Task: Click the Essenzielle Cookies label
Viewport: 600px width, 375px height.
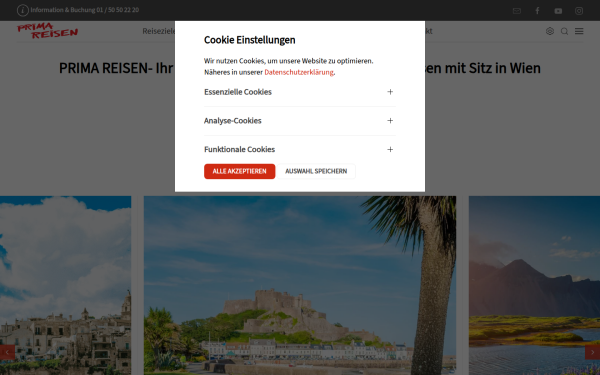Action: tap(238, 92)
